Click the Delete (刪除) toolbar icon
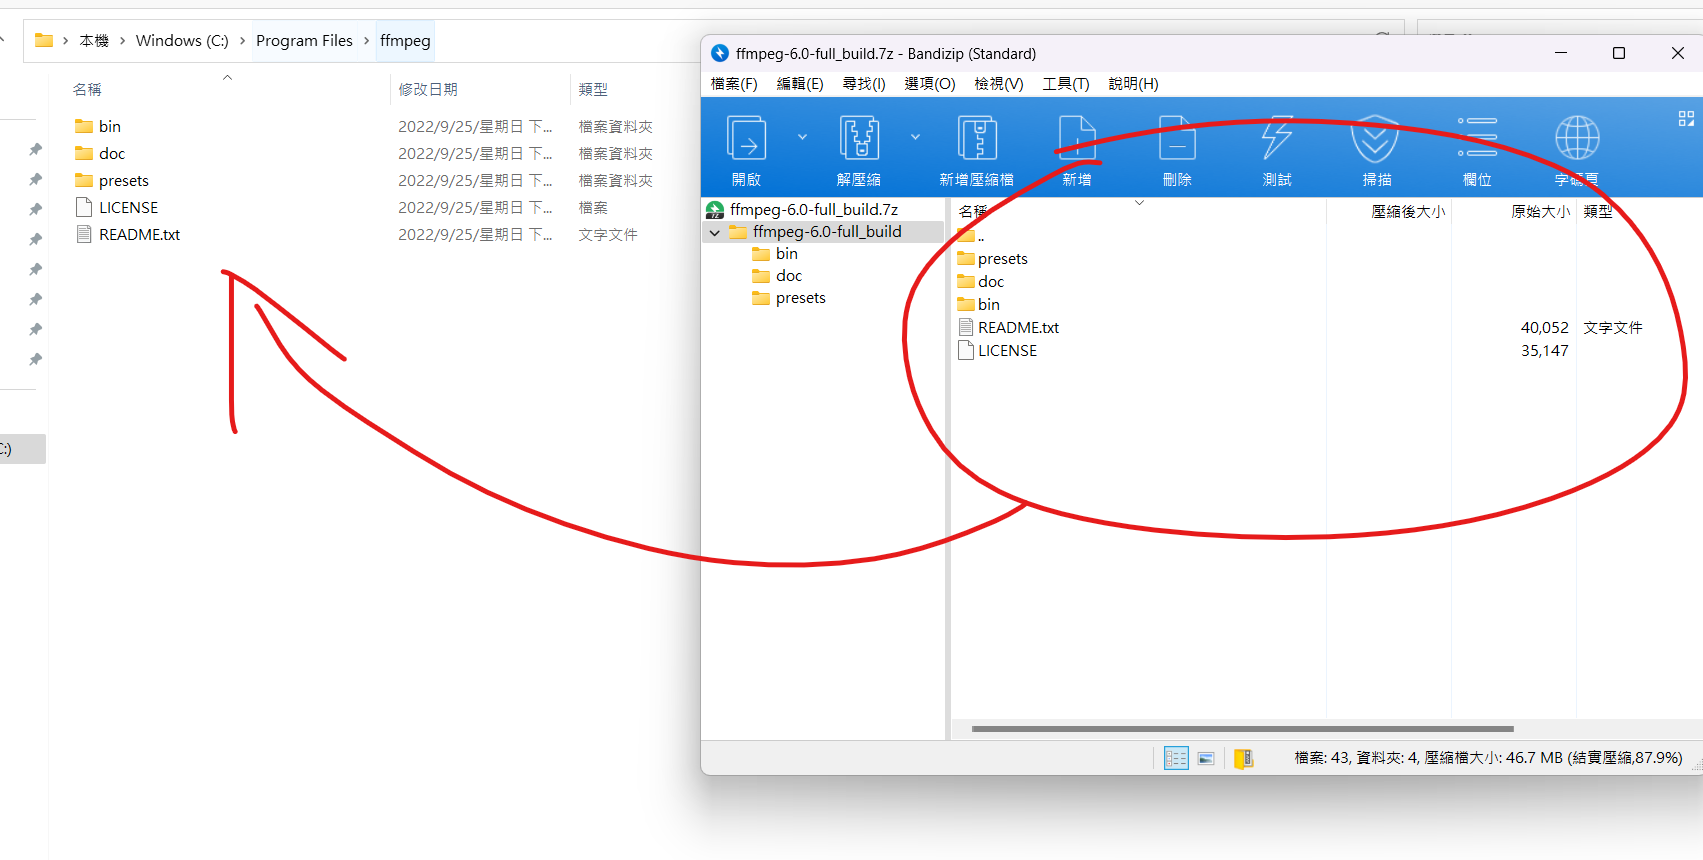 point(1177,138)
